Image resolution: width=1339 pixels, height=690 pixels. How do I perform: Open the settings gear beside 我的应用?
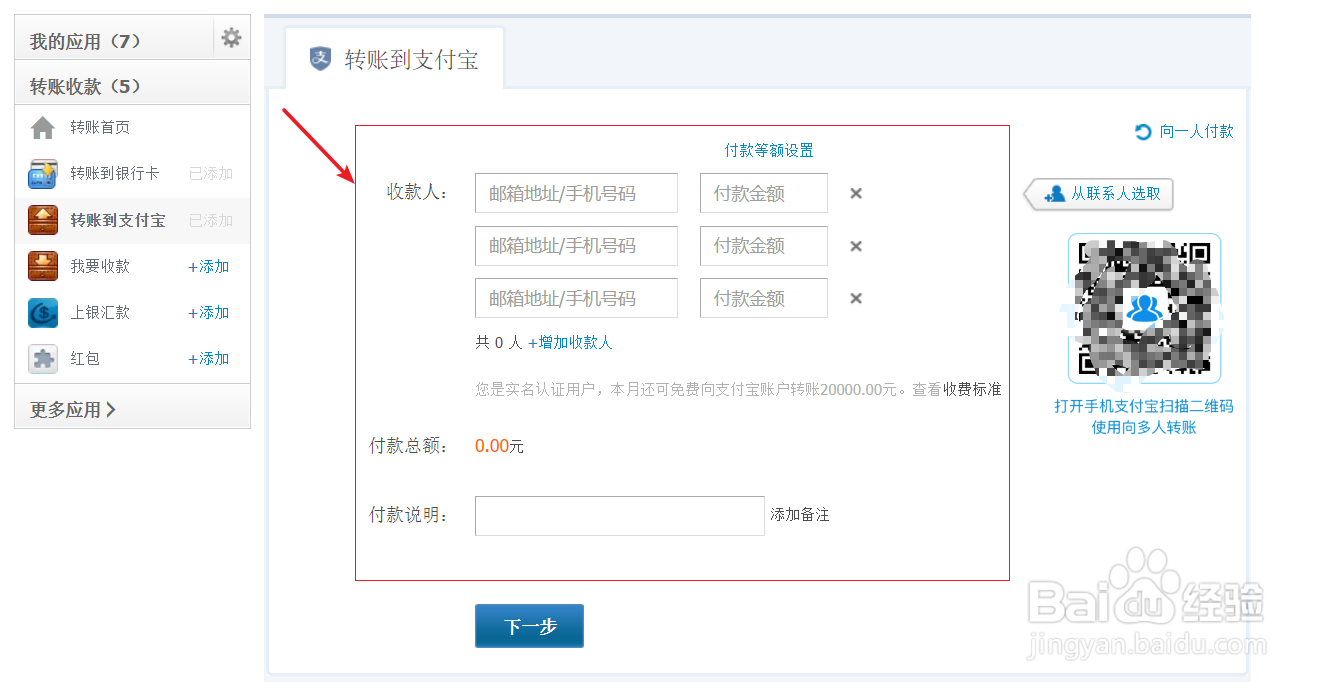(231, 38)
